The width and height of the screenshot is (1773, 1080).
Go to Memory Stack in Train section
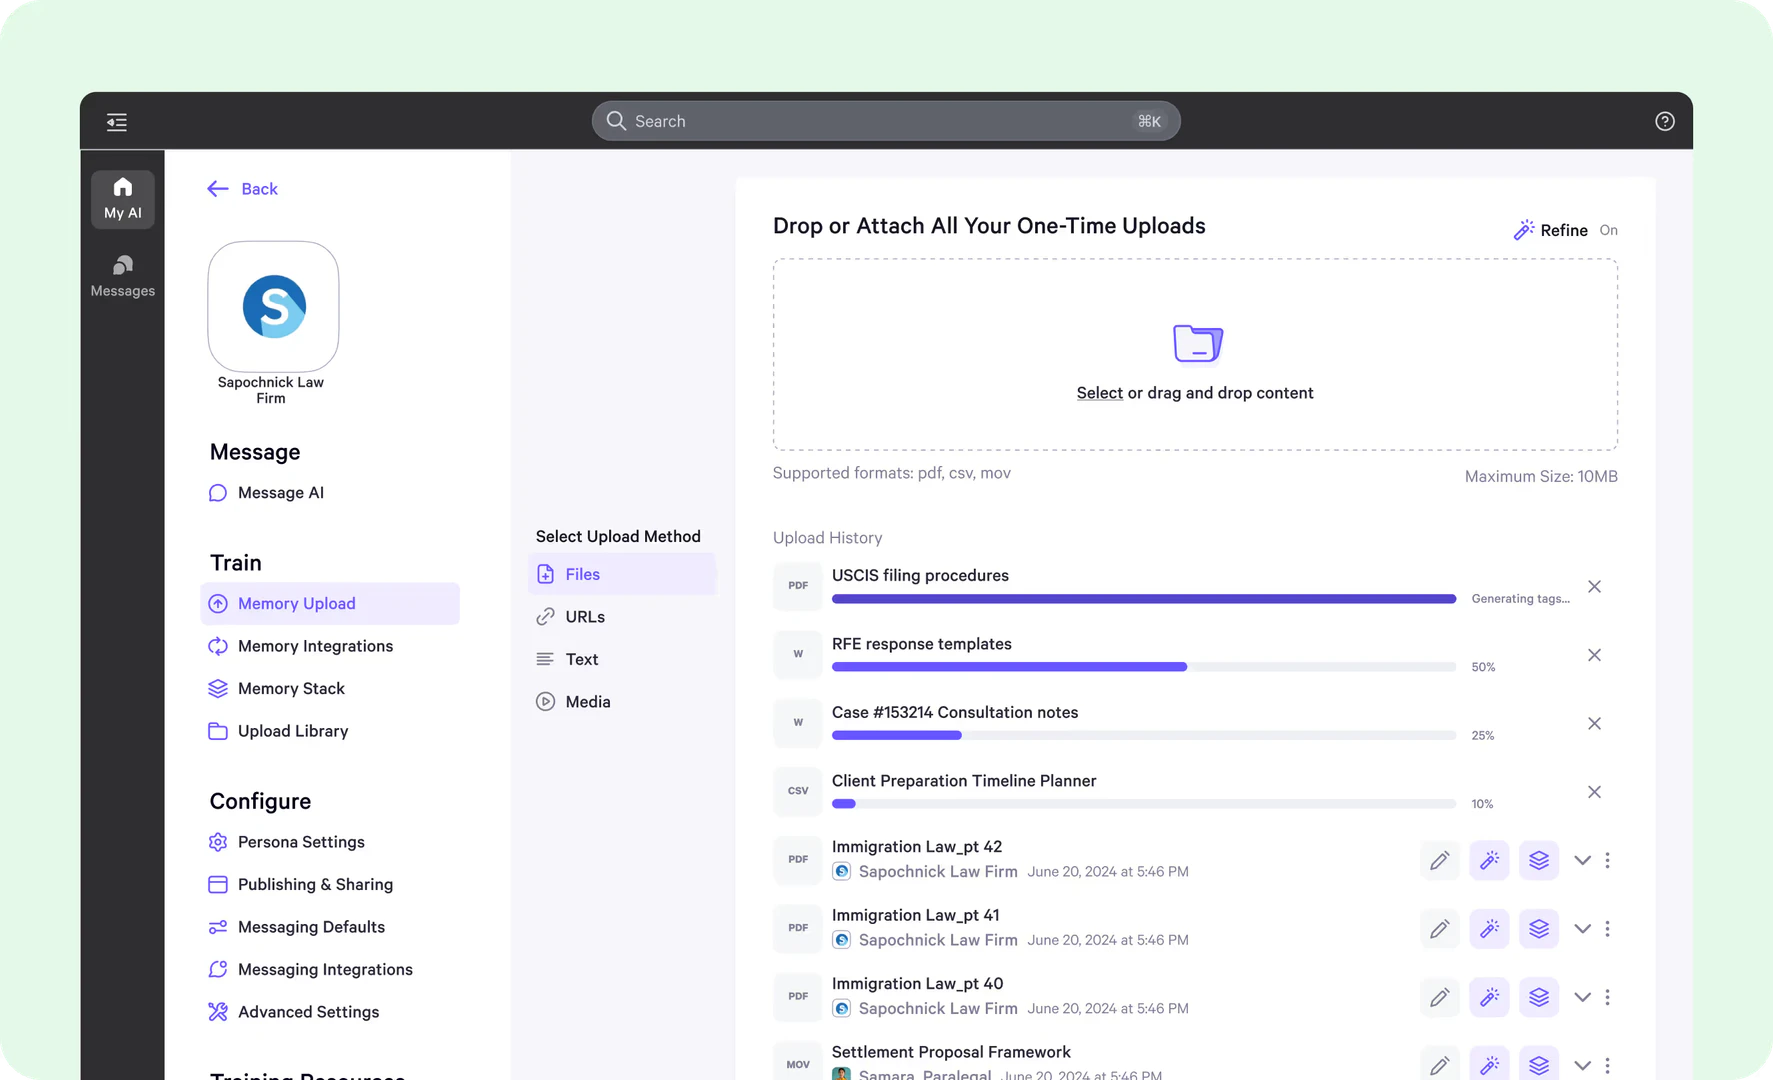click(x=291, y=689)
